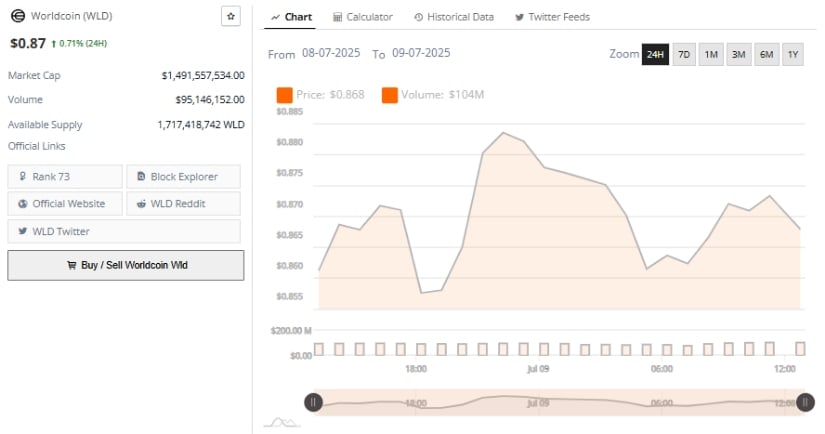Click Volume value $95,146,152.00
This screenshot has width=825, height=434.
(210, 99)
